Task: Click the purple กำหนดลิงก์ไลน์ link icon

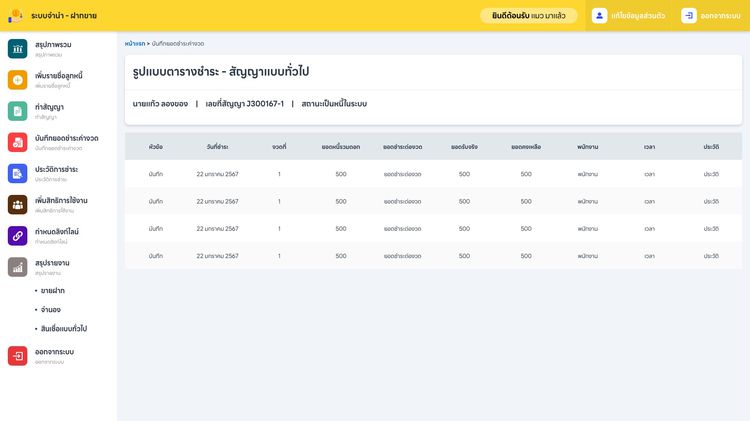Action: (17, 235)
